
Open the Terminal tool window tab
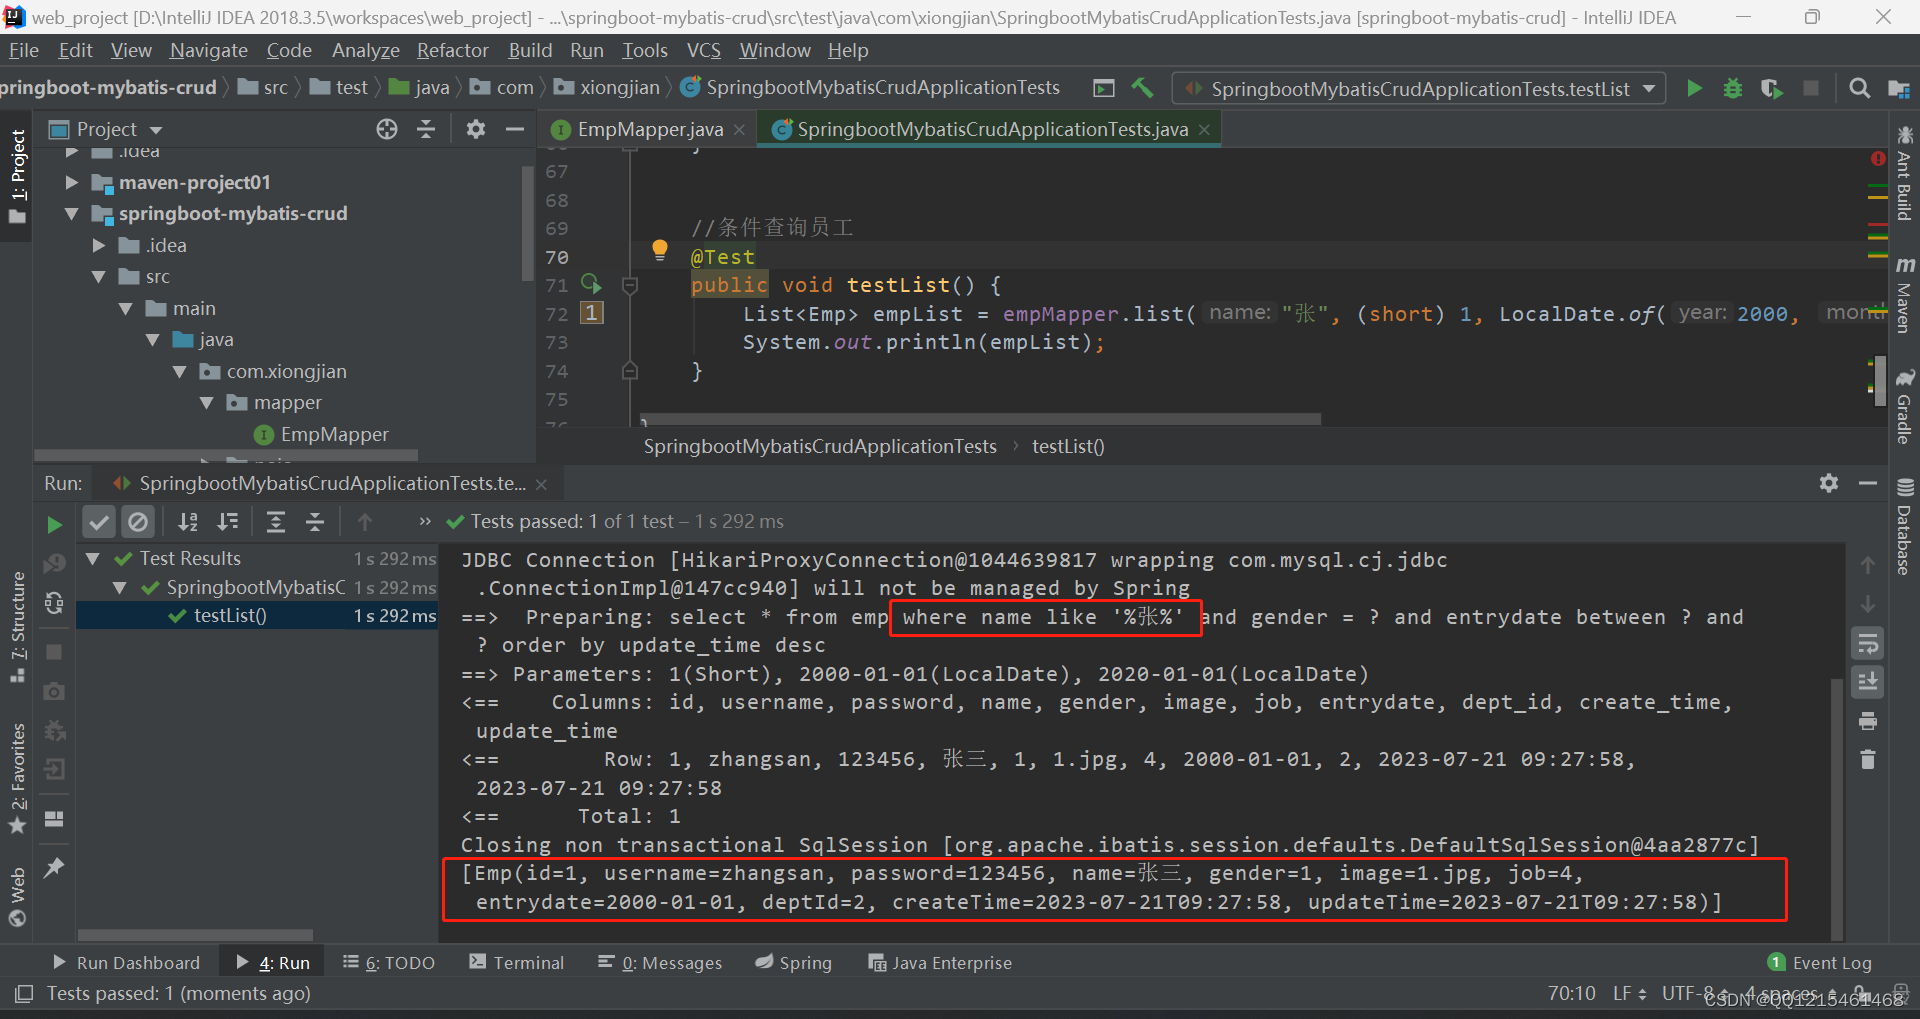(517, 962)
